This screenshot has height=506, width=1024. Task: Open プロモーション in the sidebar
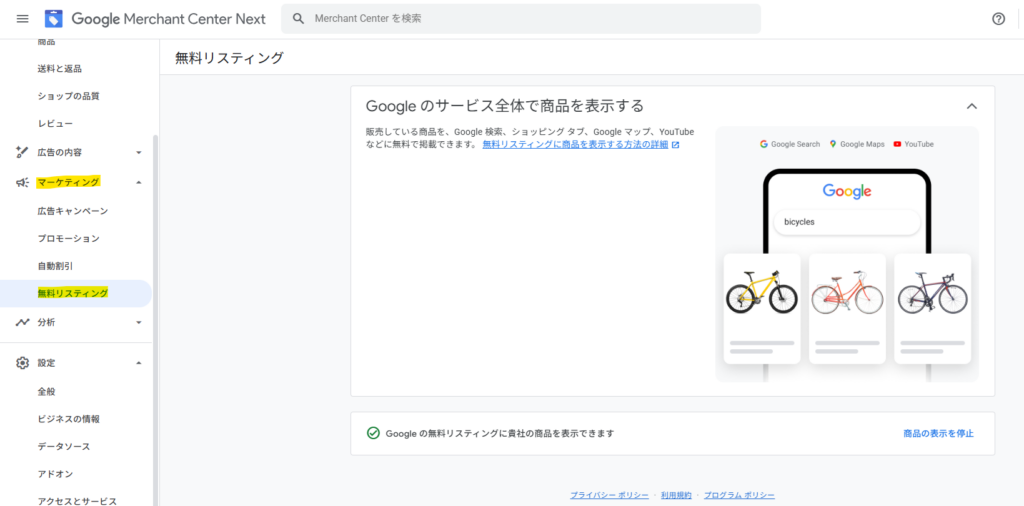pyautogui.click(x=69, y=238)
